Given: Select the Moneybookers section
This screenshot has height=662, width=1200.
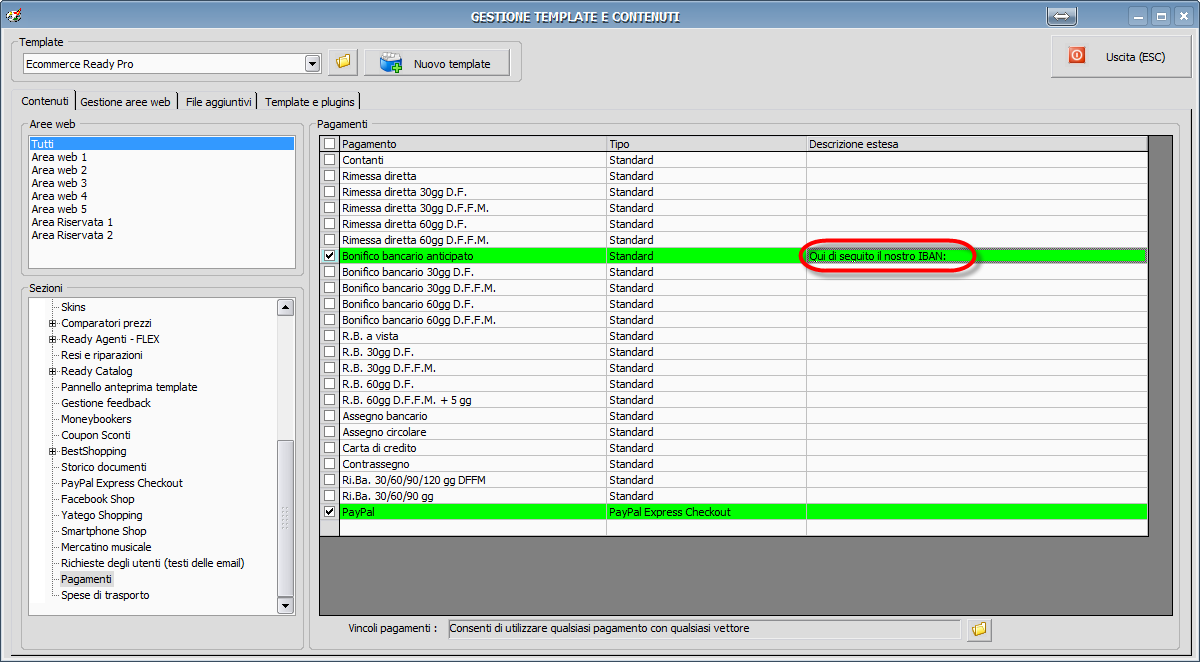Looking at the screenshot, I should pos(96,419).
